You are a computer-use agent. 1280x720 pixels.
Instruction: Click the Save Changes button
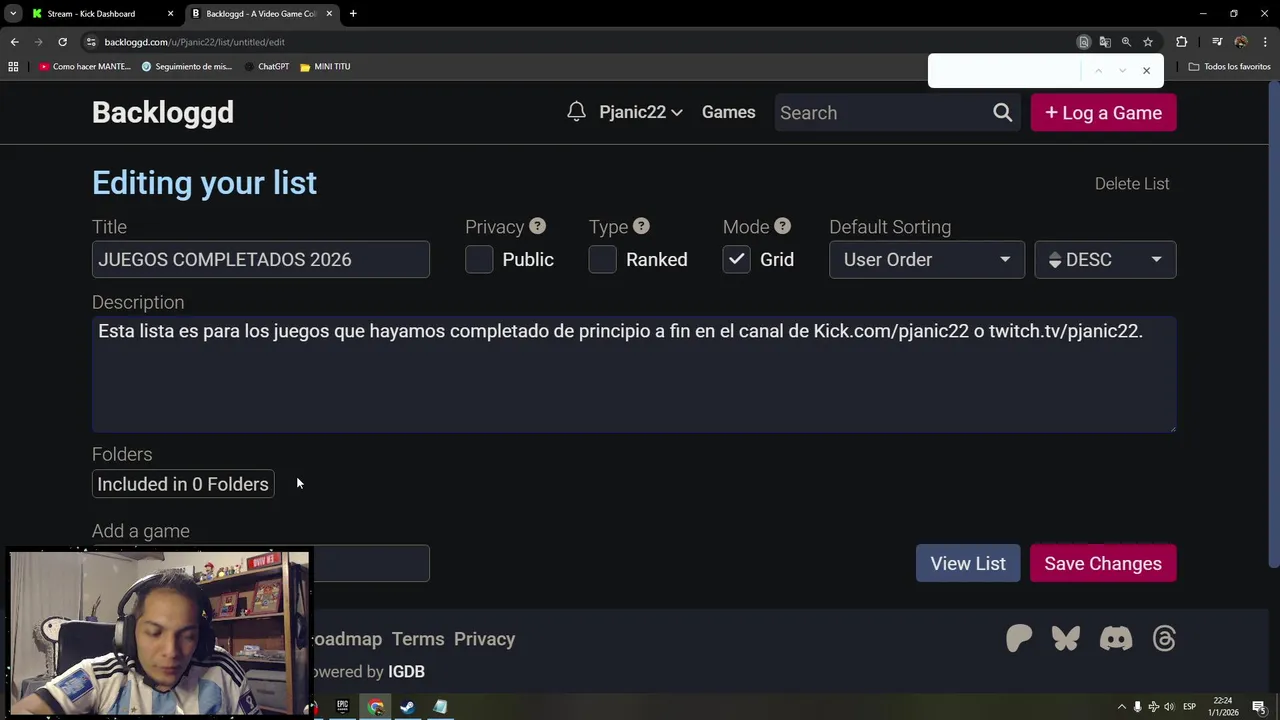1103,563
